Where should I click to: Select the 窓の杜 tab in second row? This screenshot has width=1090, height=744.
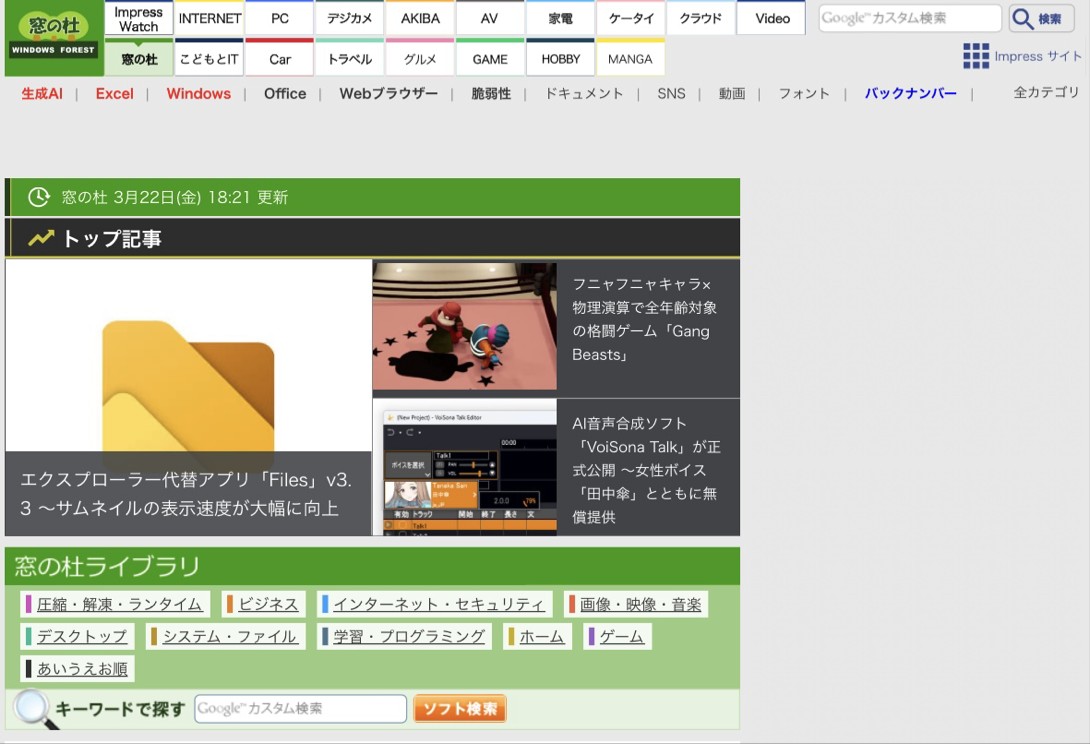point(139,58)
